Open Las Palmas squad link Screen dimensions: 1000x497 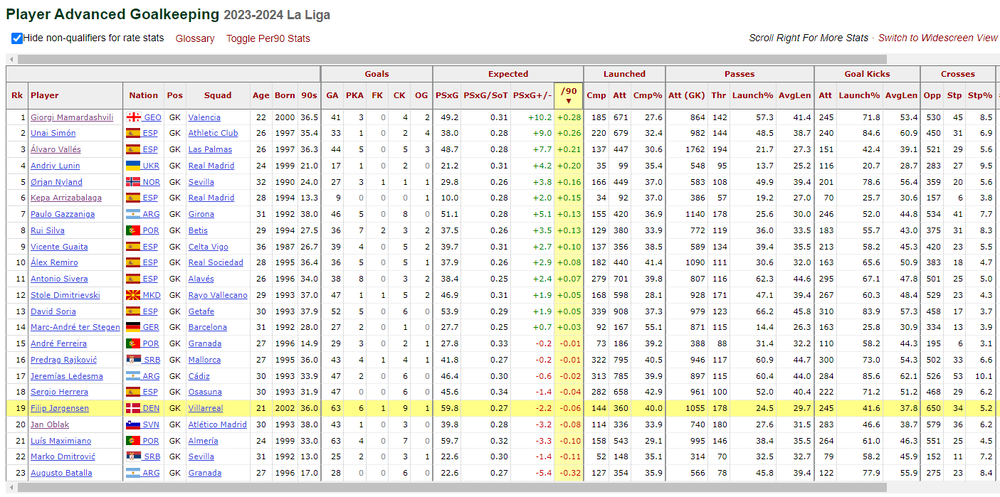click(210, 149)
